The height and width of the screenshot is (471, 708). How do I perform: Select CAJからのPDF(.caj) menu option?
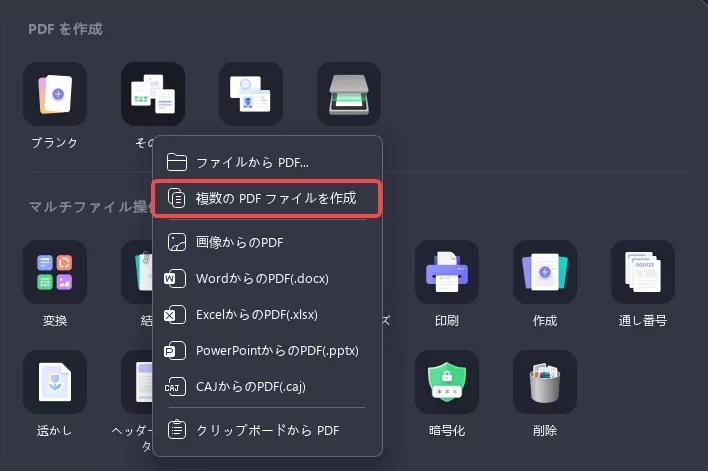(x=267, y=387)
